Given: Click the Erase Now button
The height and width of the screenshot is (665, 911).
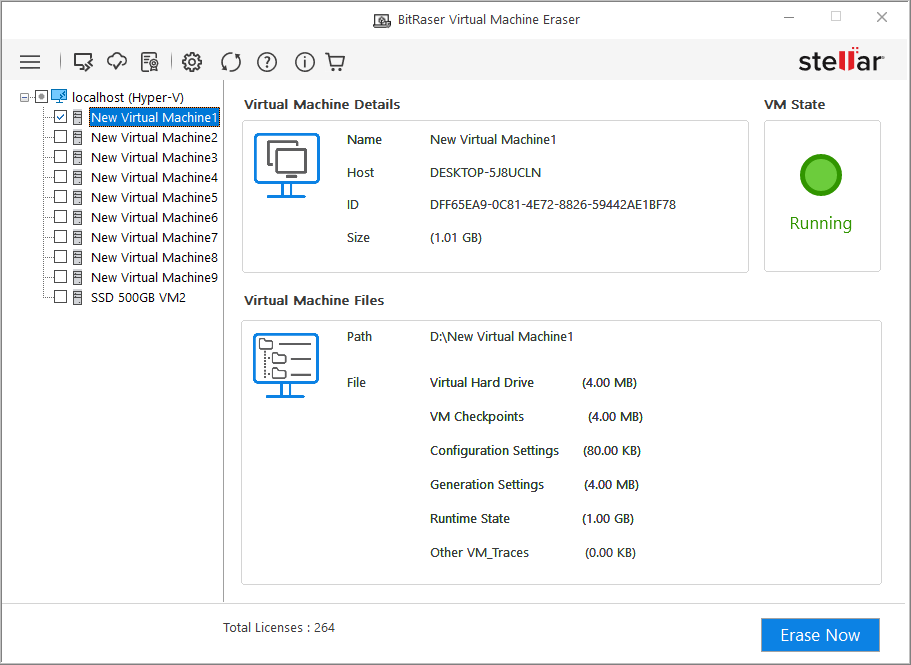Looking at the screenshot, I should tap(820, 635).
